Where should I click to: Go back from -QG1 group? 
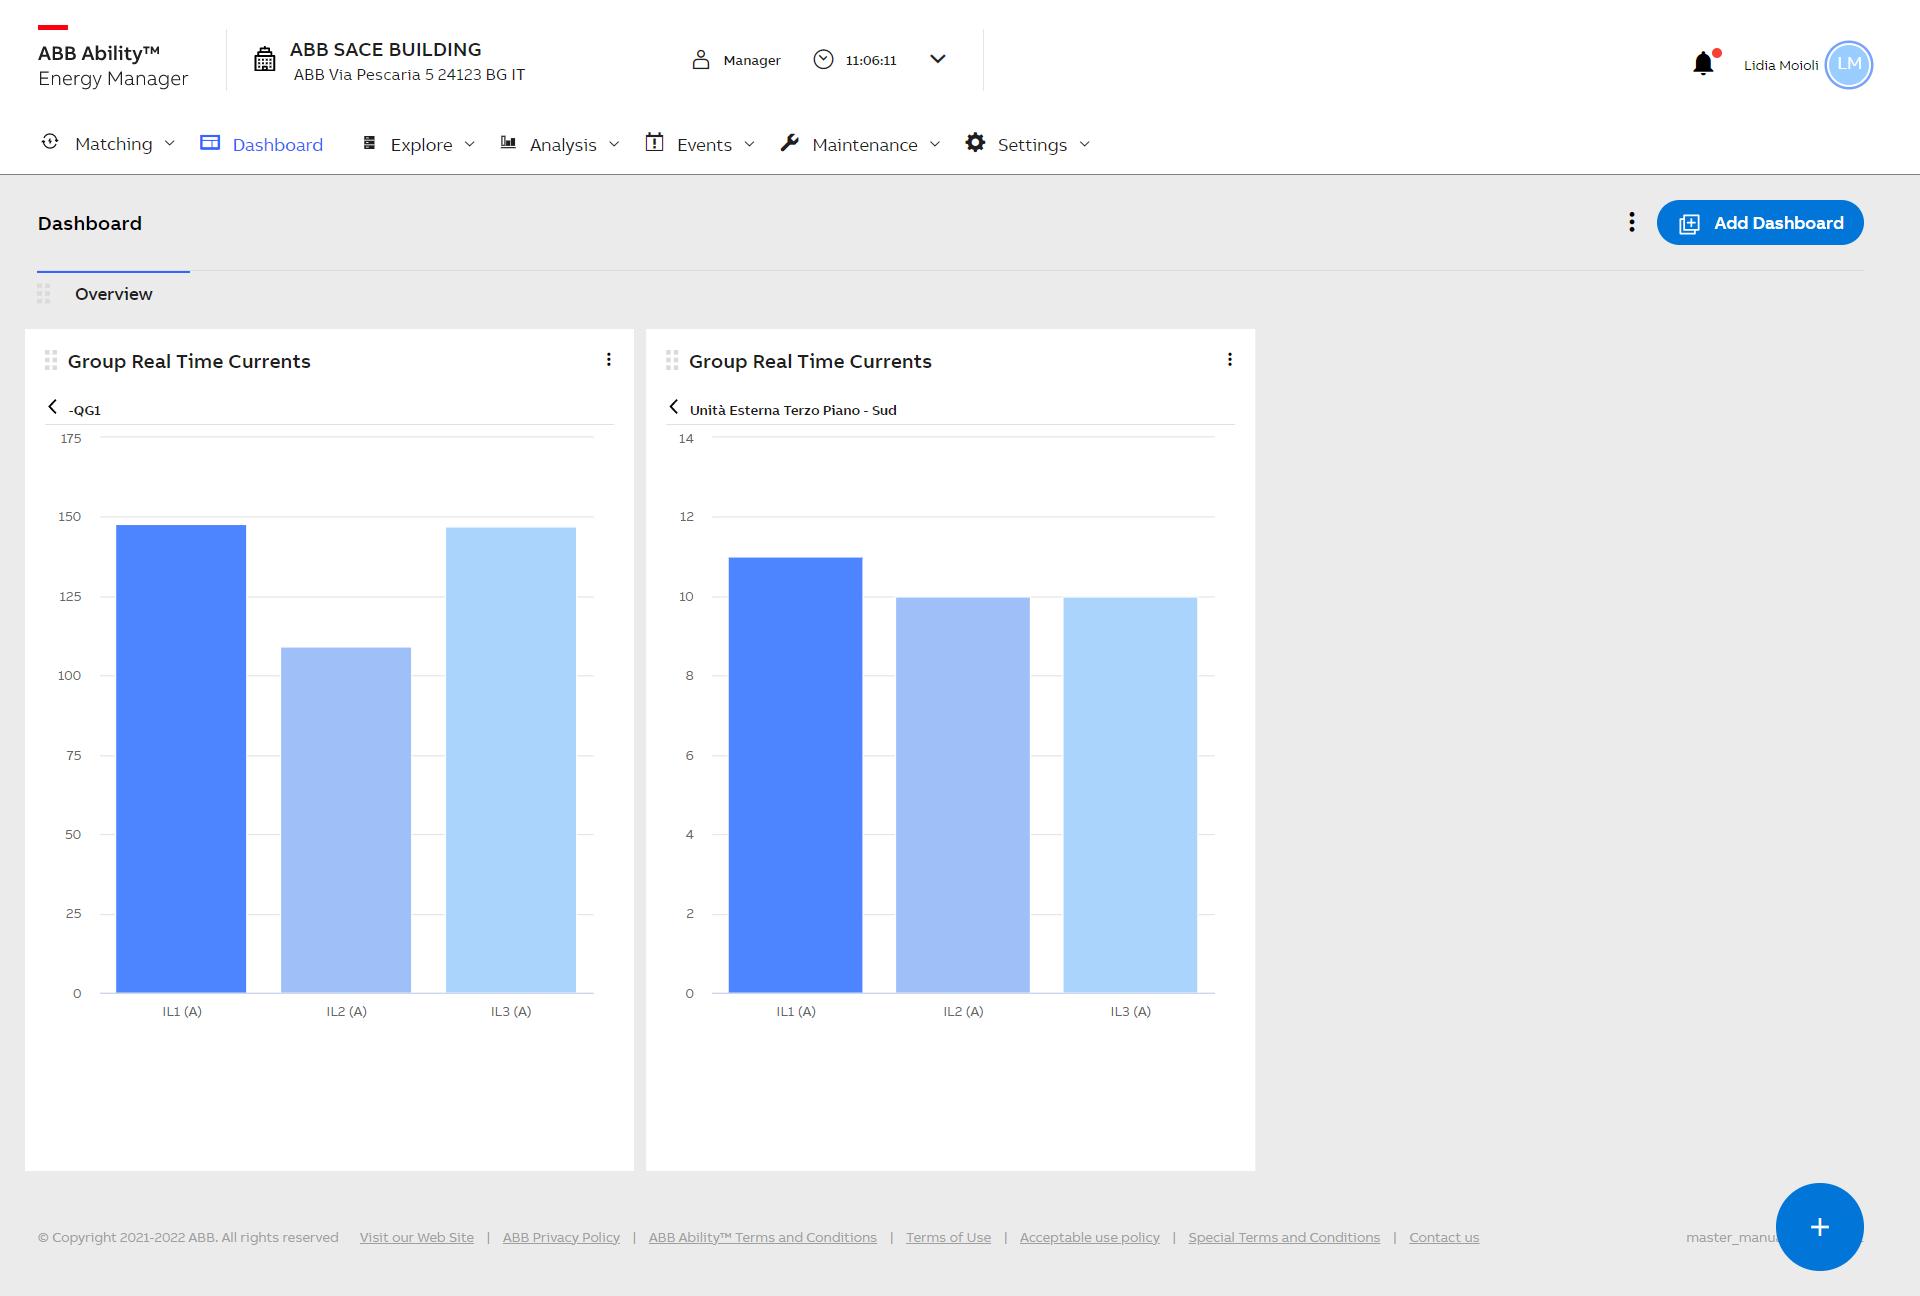coord(53,407)
